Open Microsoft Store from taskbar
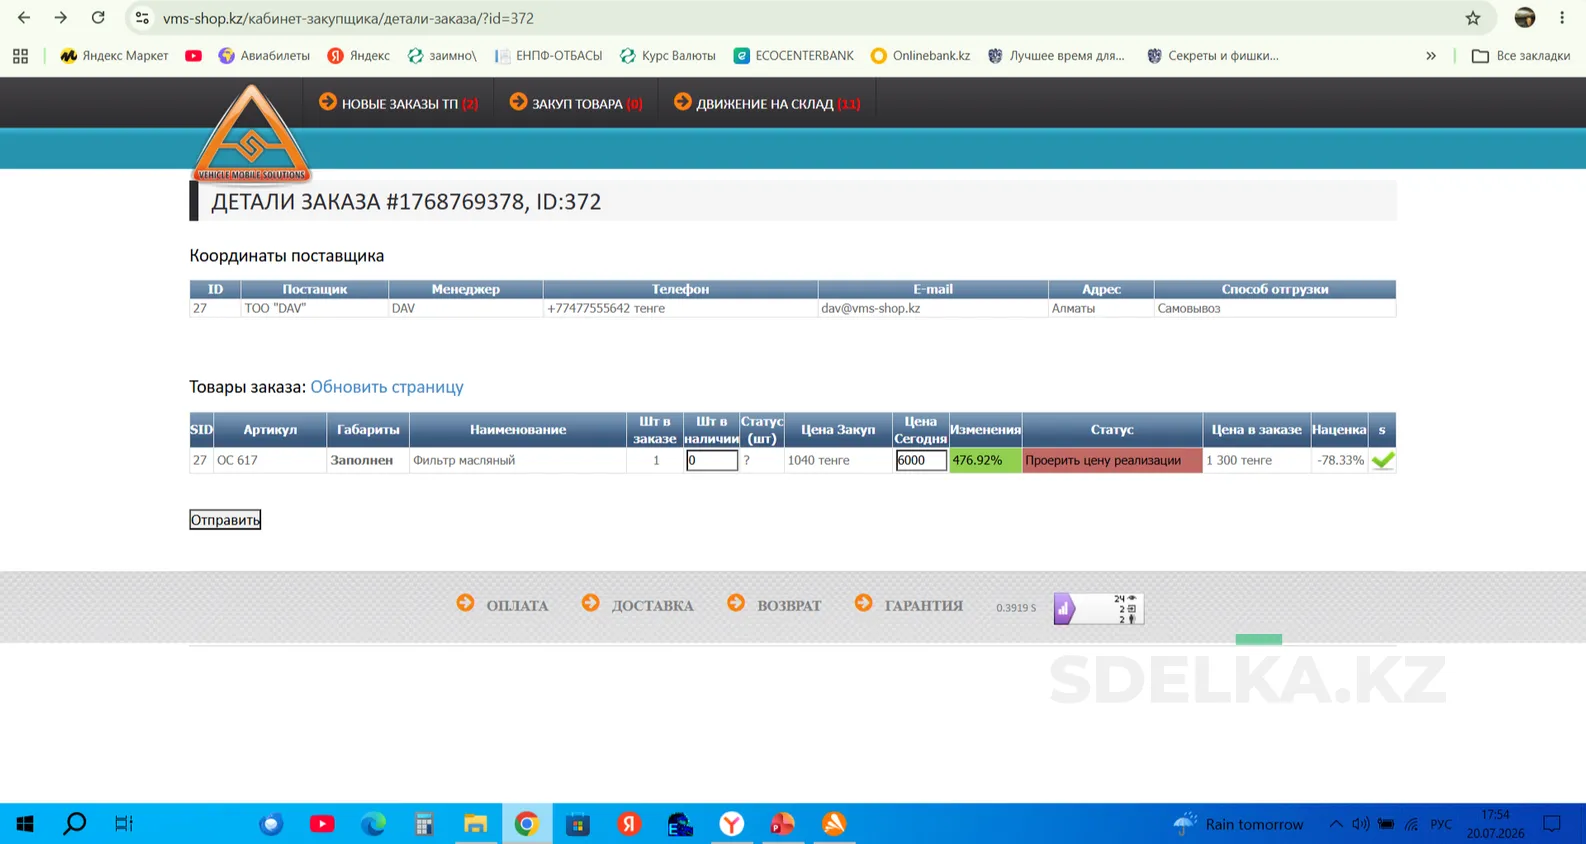Screen dimensions: 1586x844 [578, 824]
